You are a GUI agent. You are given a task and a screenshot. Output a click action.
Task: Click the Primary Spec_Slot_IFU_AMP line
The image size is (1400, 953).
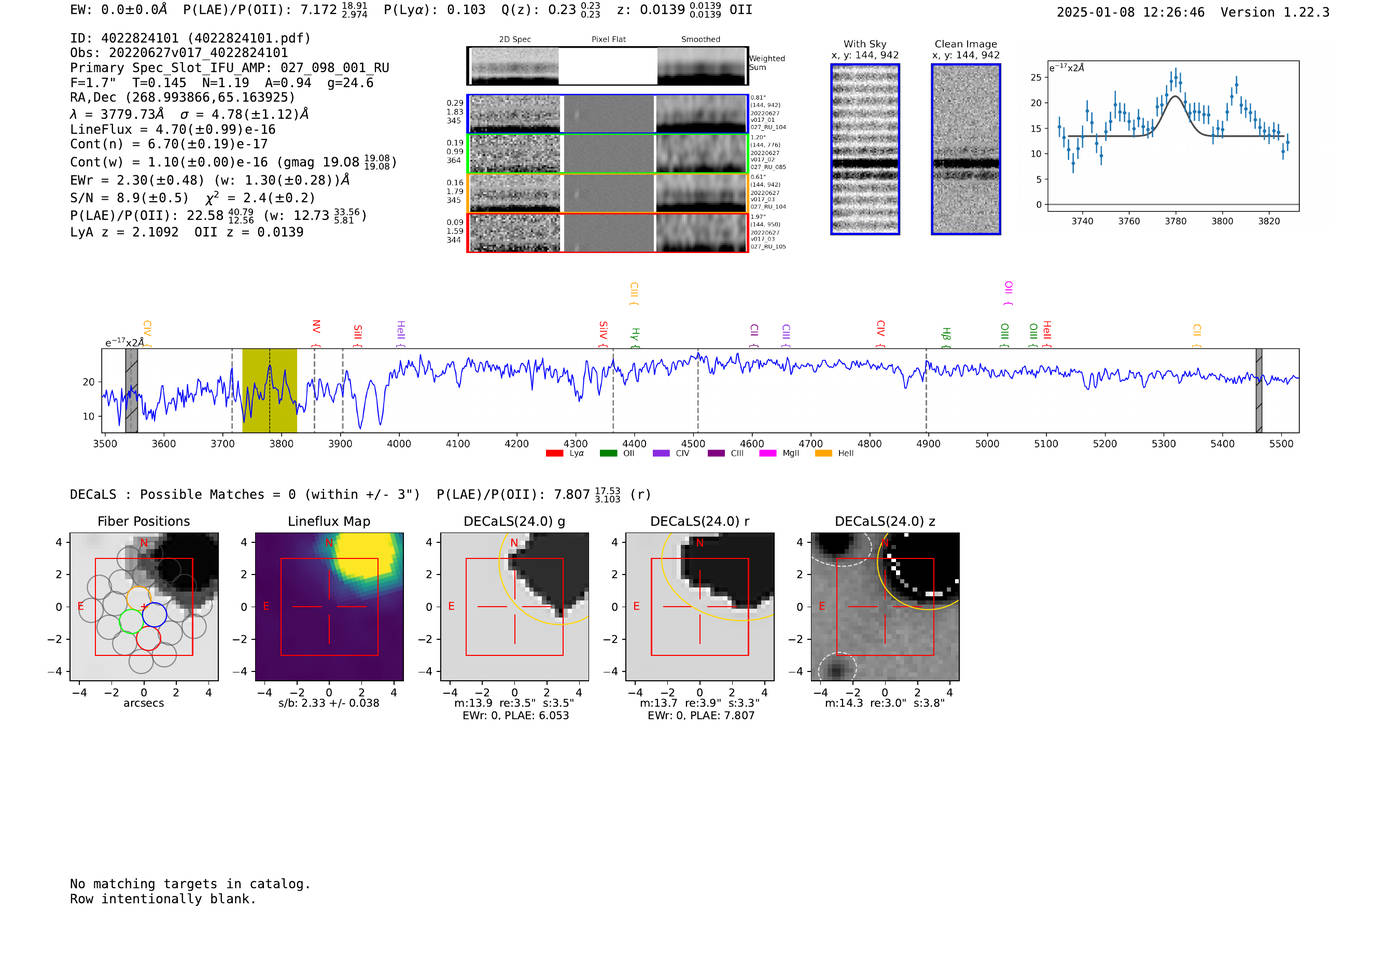(230, 68)
